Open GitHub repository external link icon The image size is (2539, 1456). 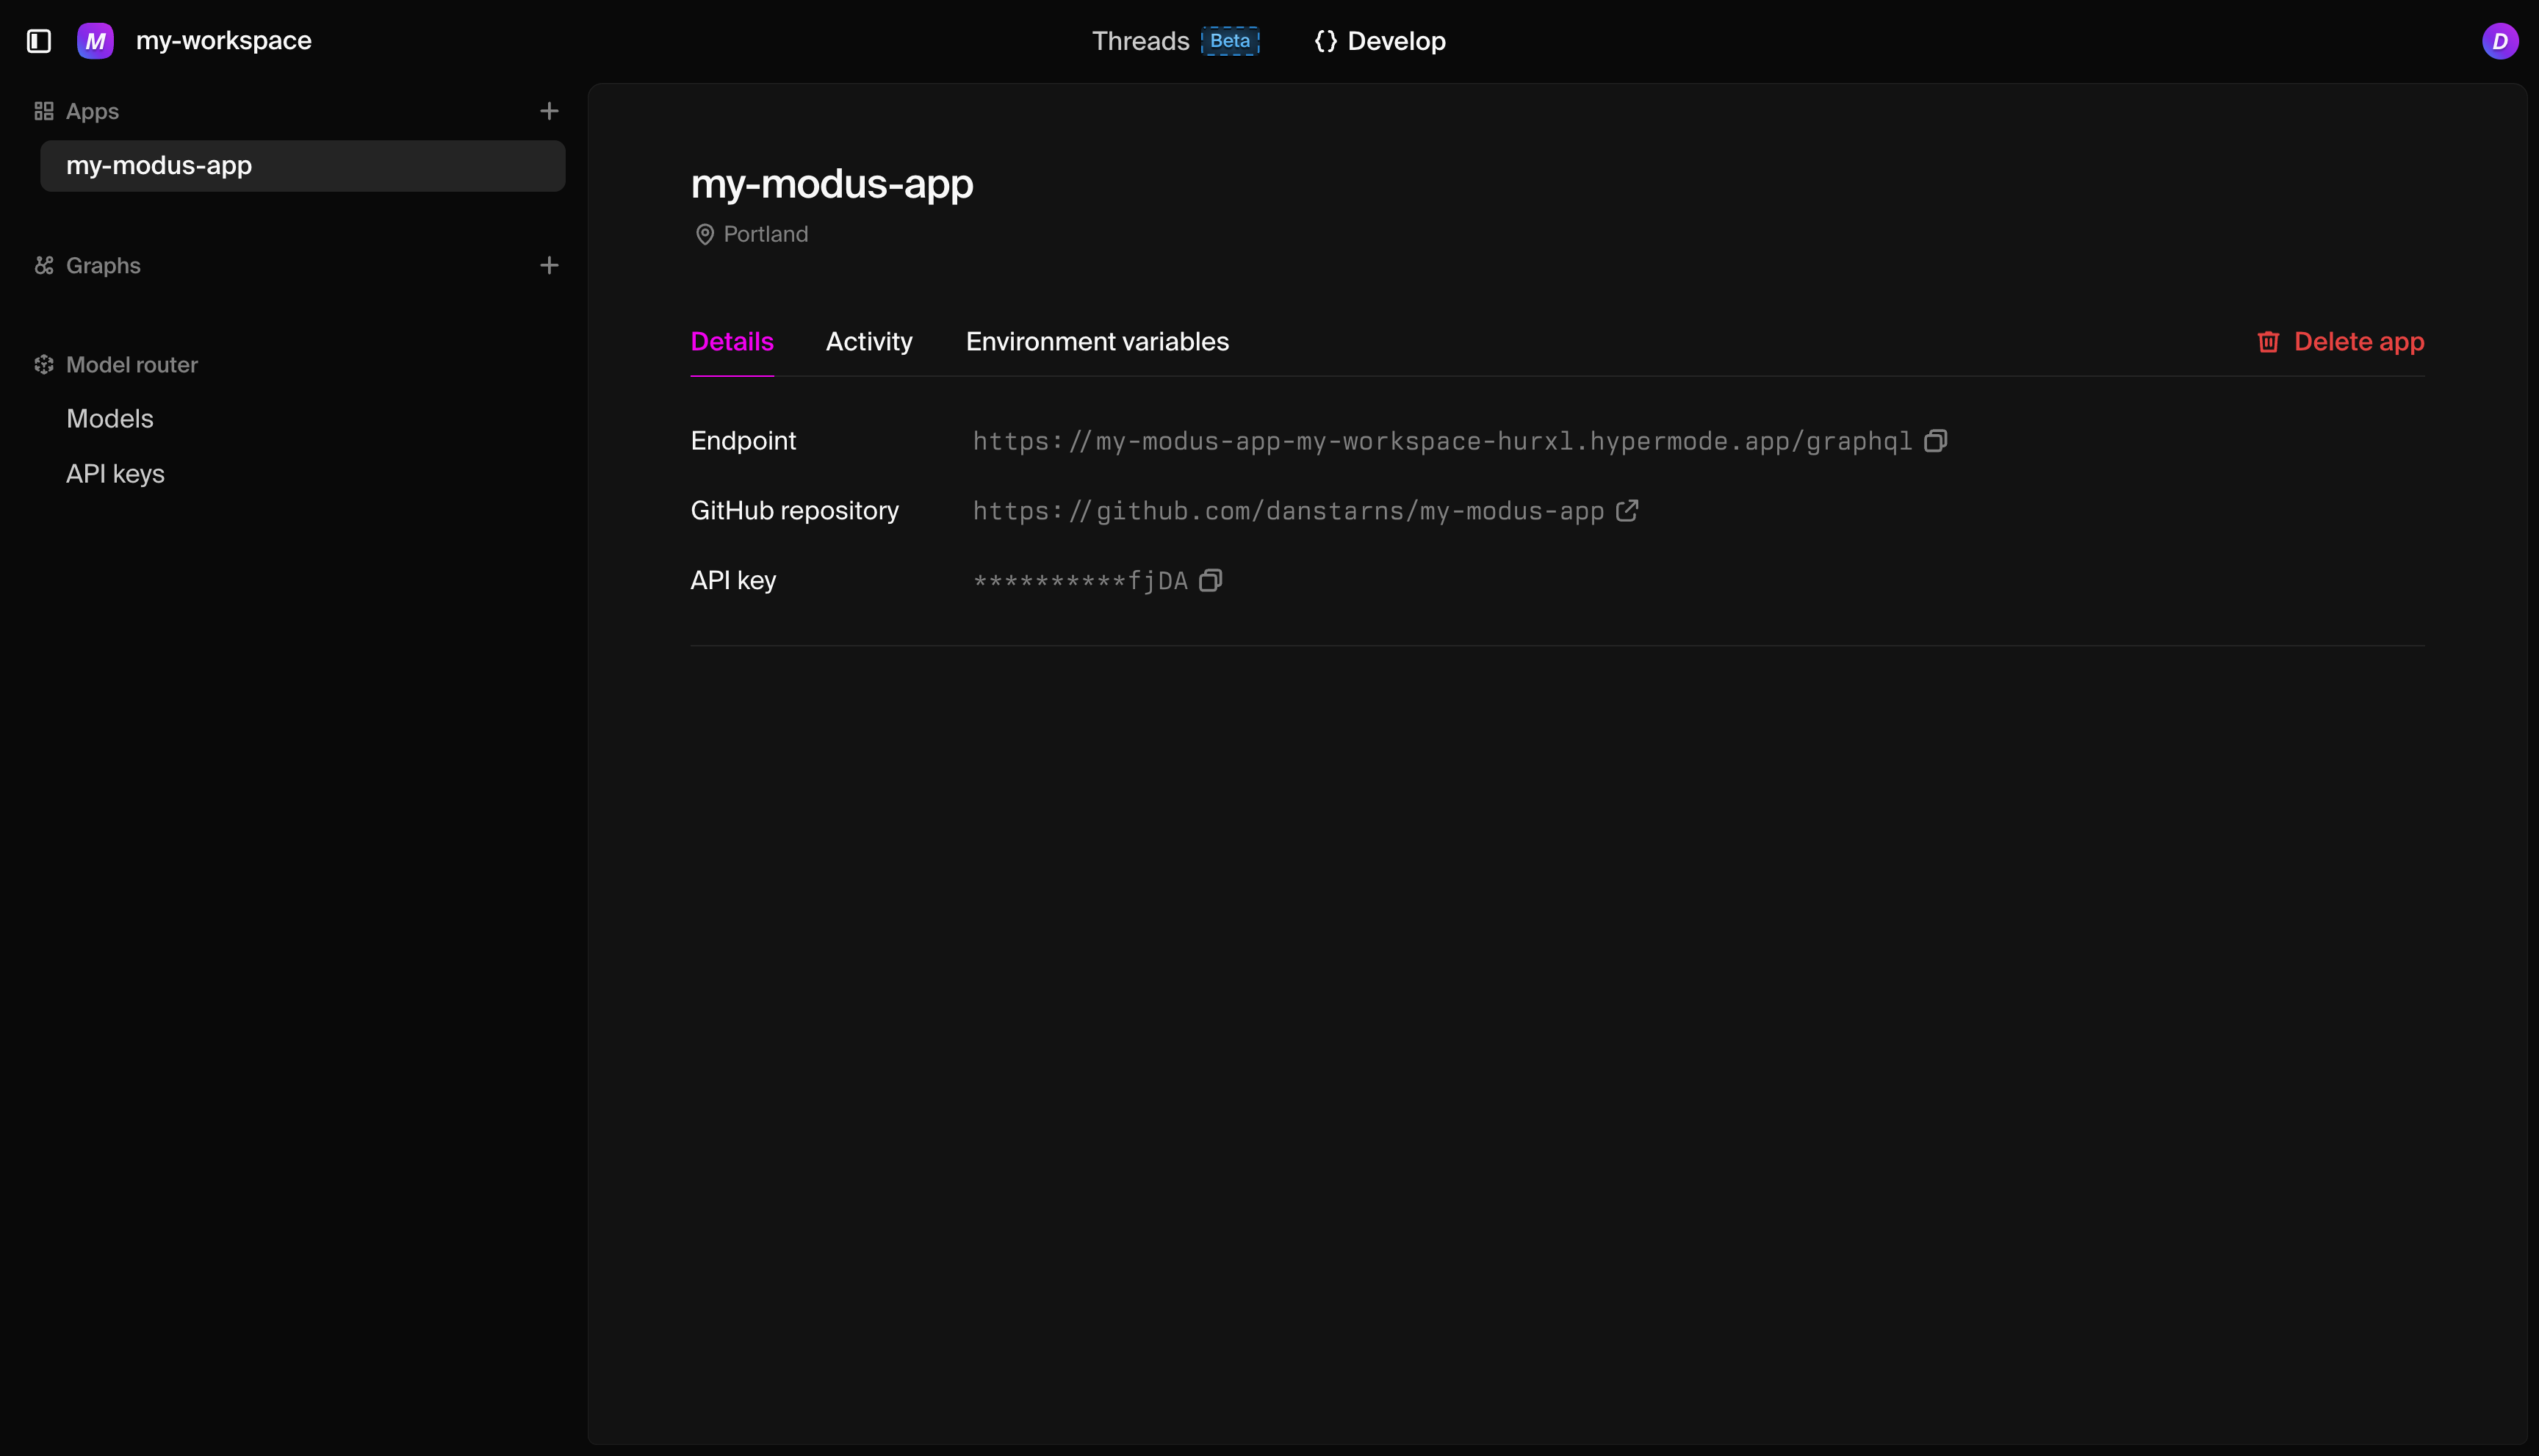[x=1627, y=511]
